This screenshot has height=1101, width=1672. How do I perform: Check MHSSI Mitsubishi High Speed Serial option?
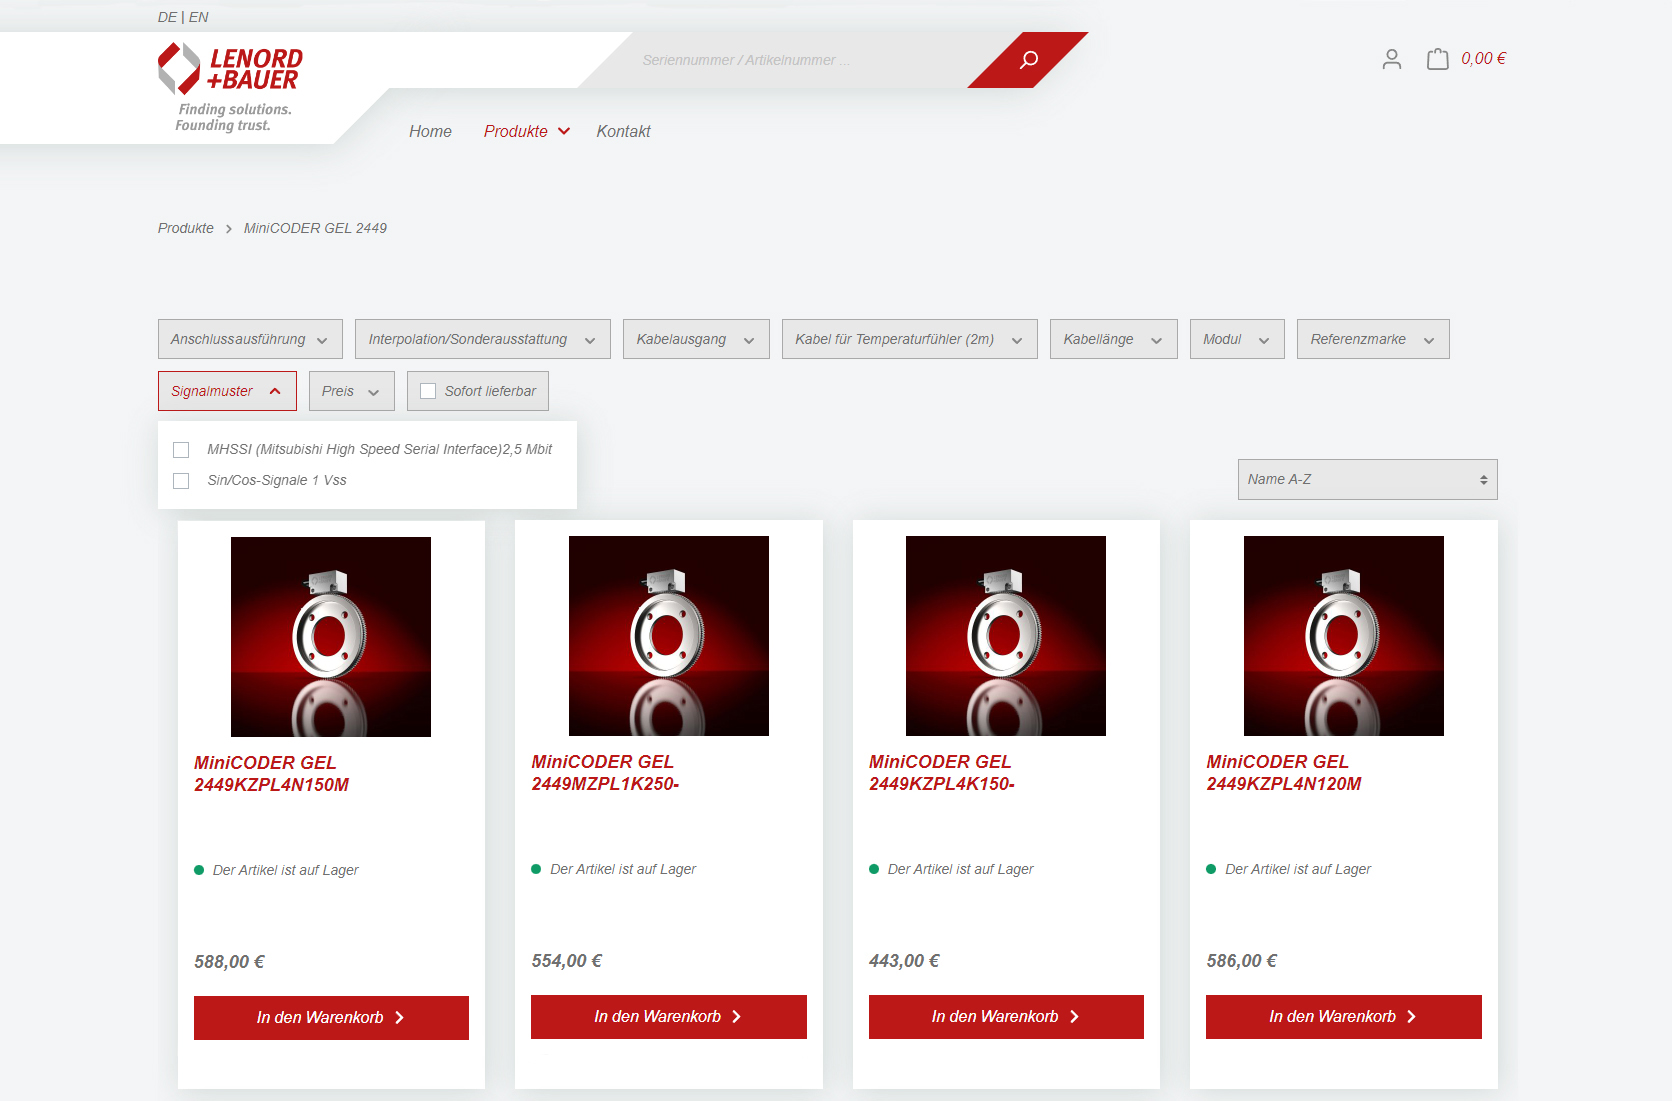coord(181,450)
